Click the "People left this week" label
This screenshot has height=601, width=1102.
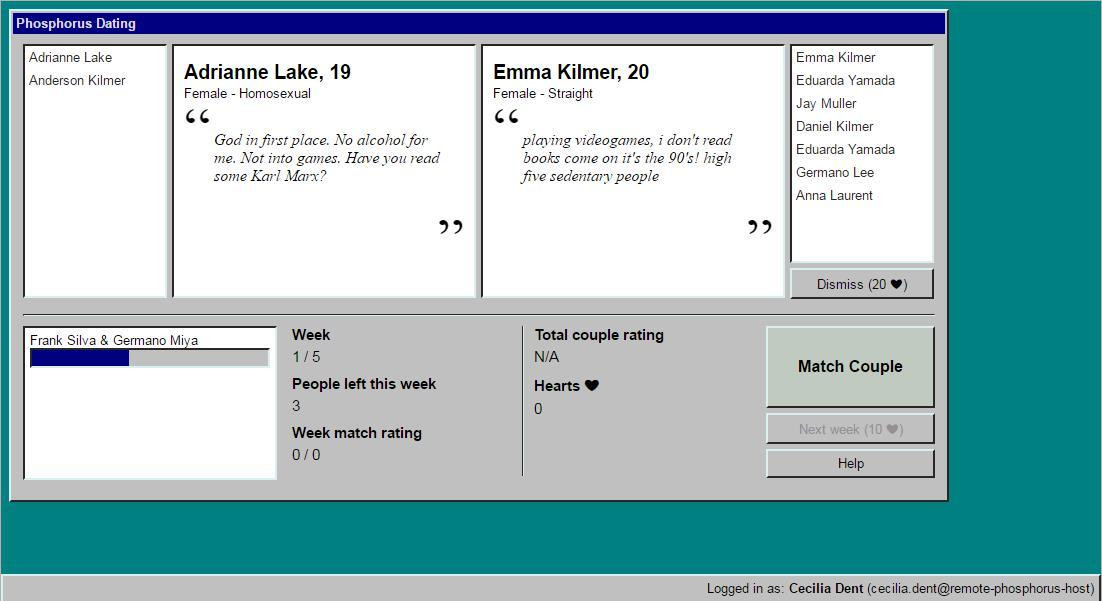tap(364, 384)
